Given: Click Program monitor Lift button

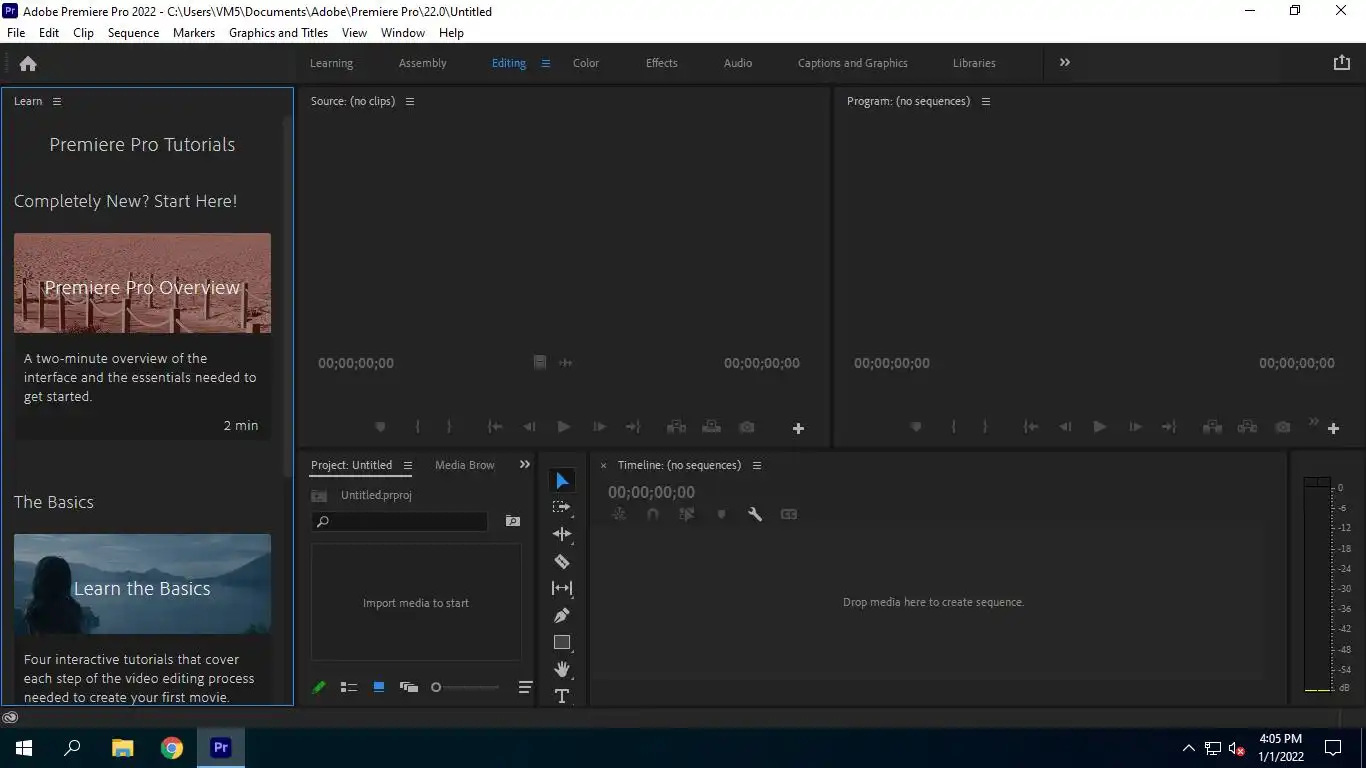Looking at the screenshot, I should pos(1213,427).
